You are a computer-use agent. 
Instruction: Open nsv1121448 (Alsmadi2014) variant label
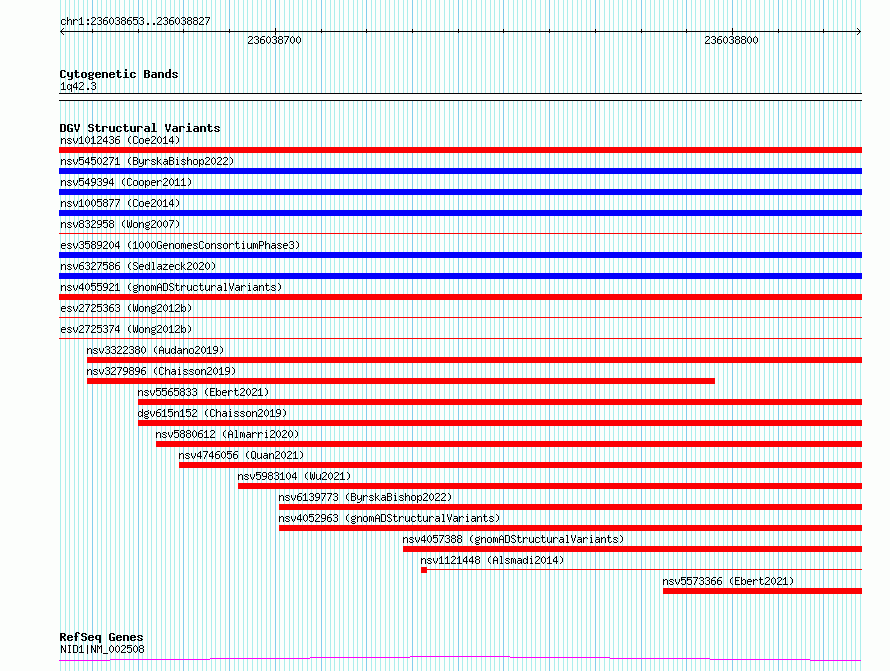[x=492, y=560]
